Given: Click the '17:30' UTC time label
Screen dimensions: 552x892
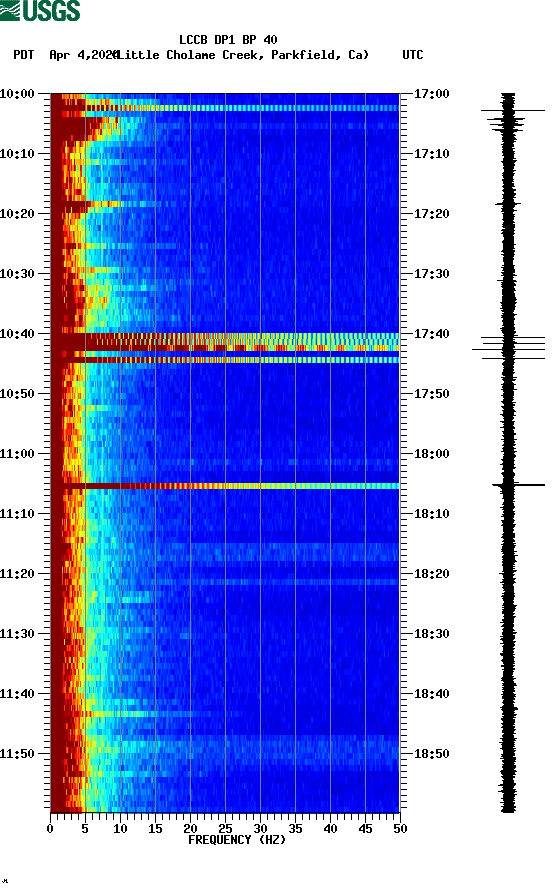Looking at the screenshot, I should tap(431, 274).
